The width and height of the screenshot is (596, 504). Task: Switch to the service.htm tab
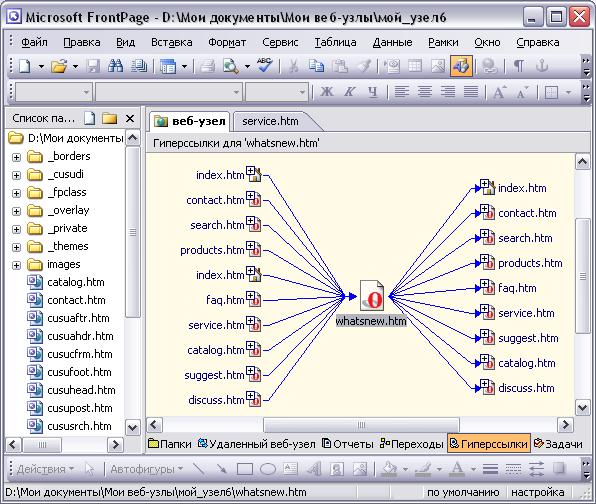click(x=270, y=121)
